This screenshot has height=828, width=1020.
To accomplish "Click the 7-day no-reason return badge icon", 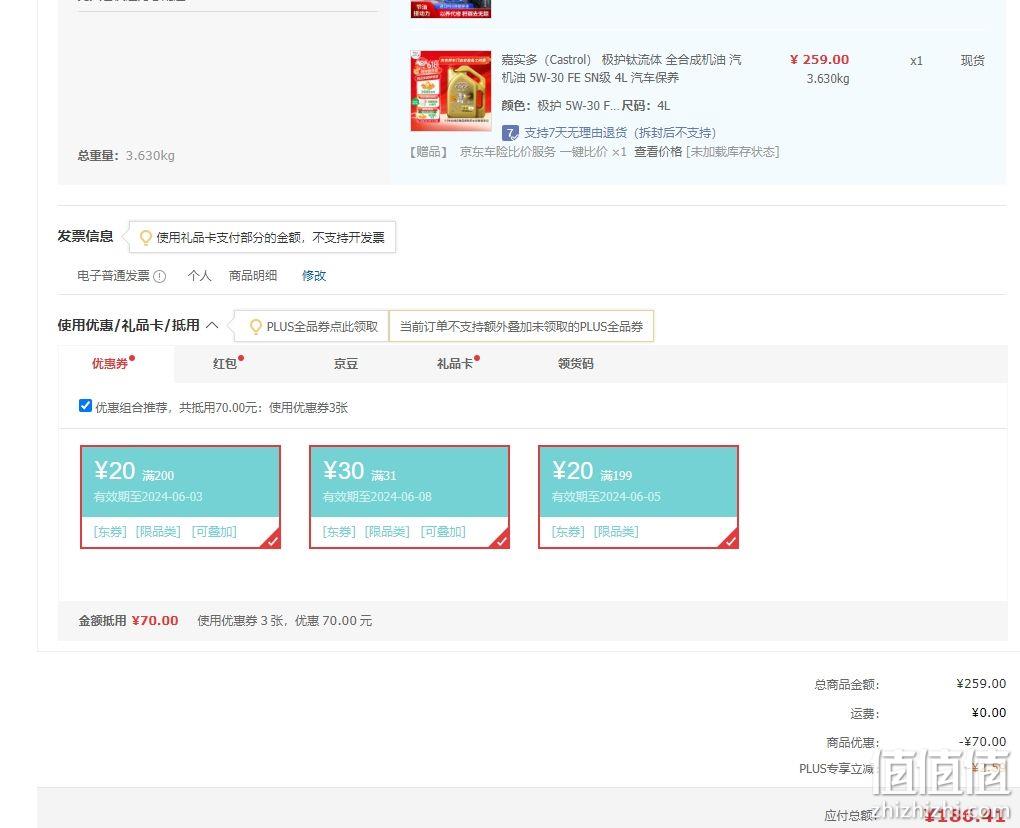I will [510, 133].
